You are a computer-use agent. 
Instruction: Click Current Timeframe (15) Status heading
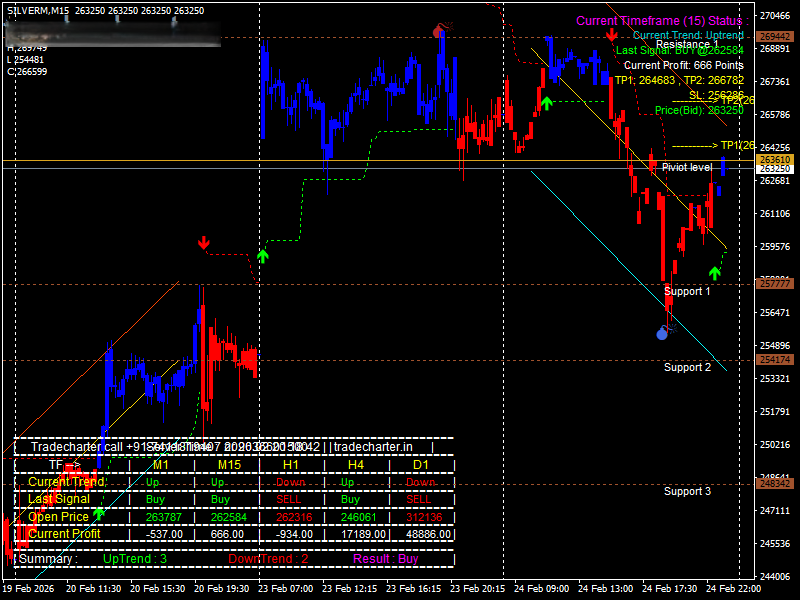point(662,21)
